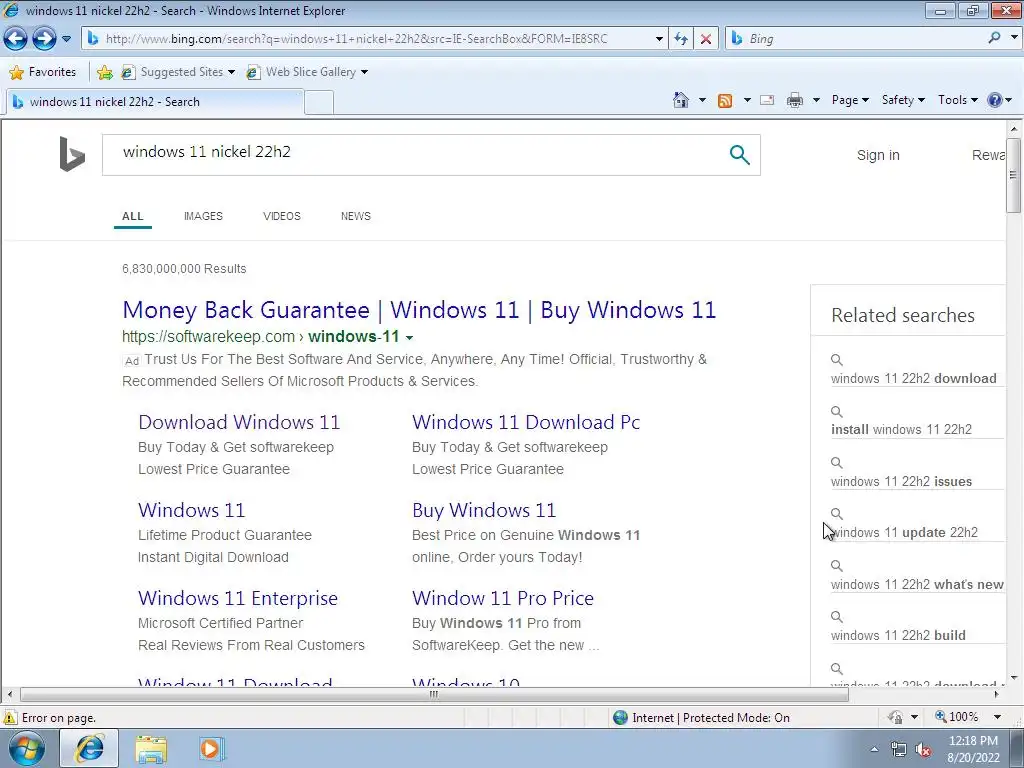The width and height of the screenshot is (1024, 768).
Task: Click the Read Mail icon
Action: [767, 100]
